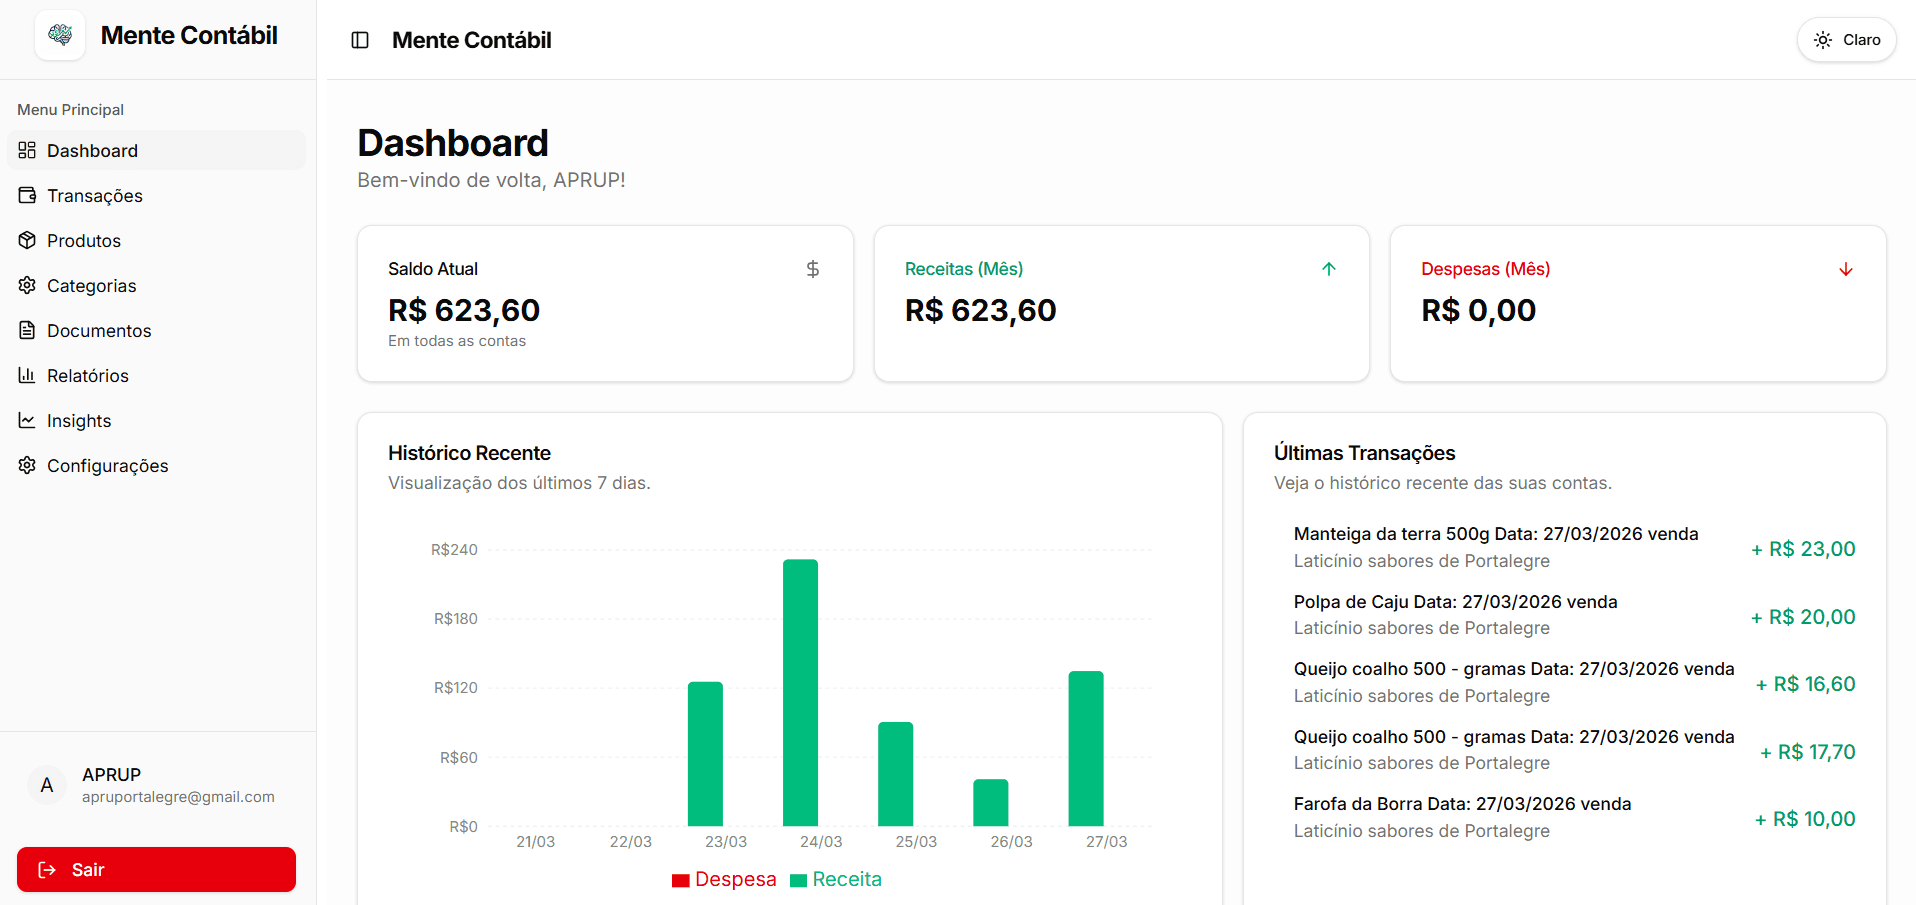The height and width of the screenshot is (905, 1916).
Task: Click the red down arrow on Despesas
Action: (1845, 269)
